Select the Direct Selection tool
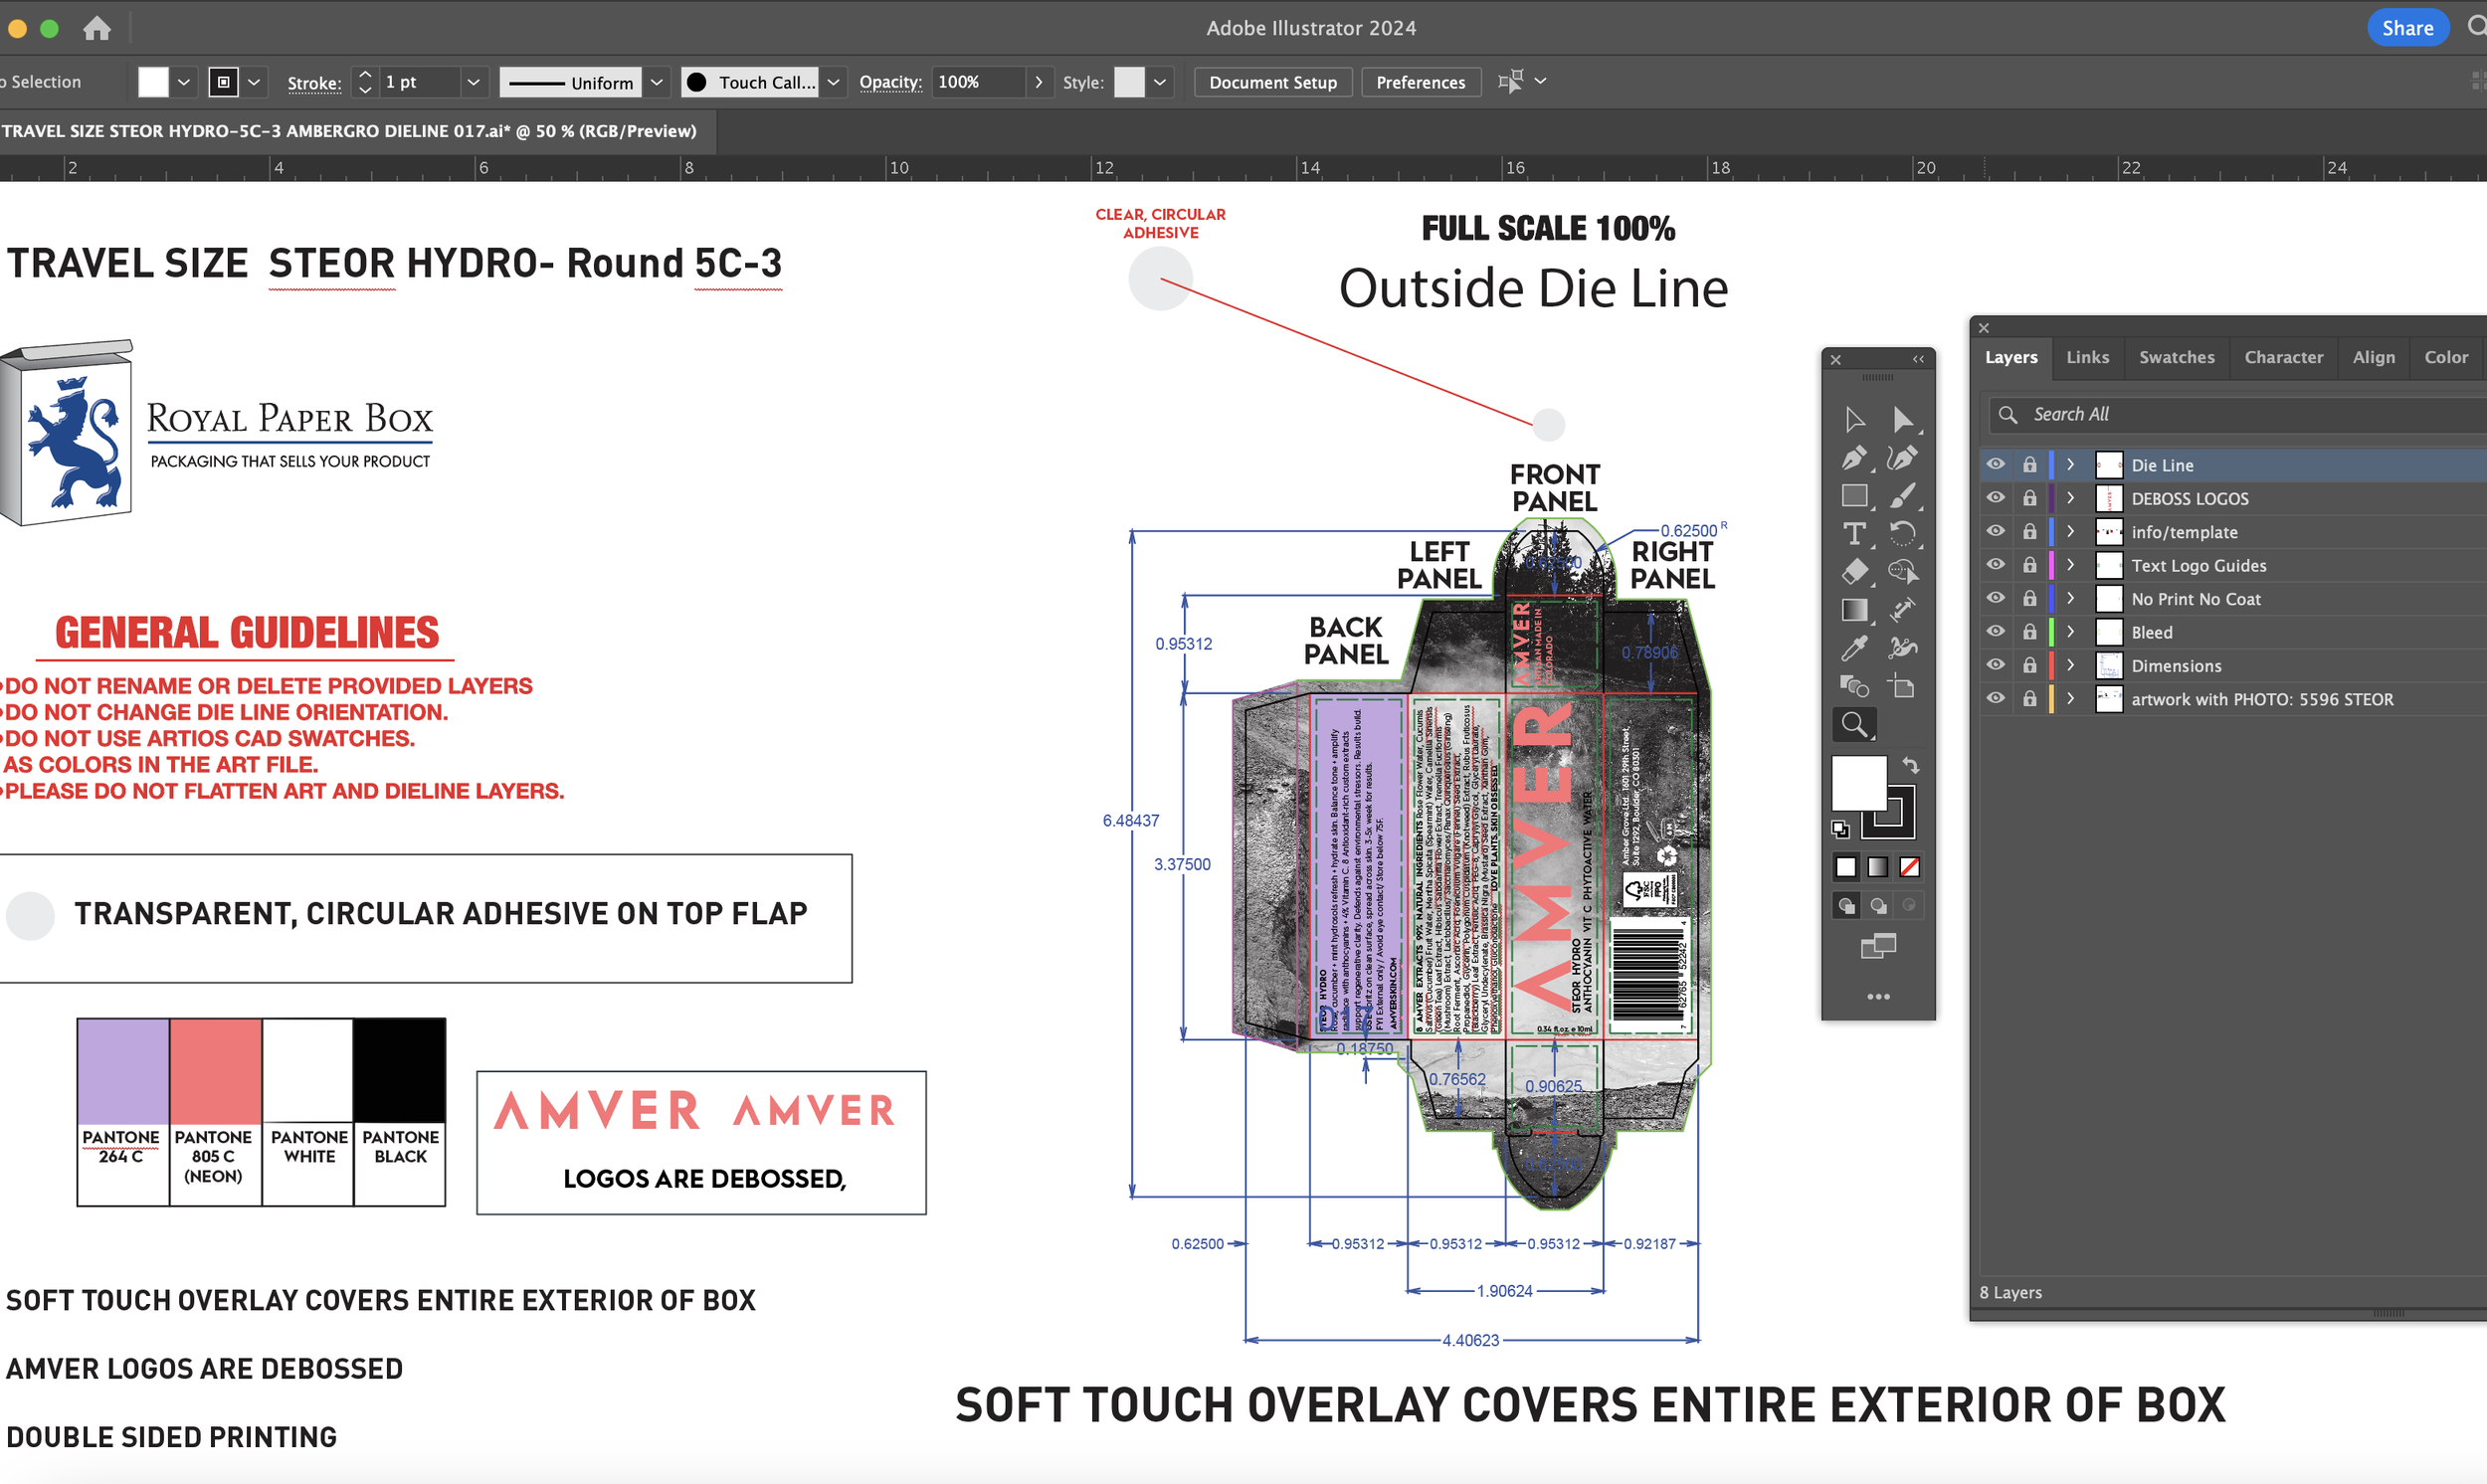Screen dimensions: 2487x1484 coord(1902,419)
